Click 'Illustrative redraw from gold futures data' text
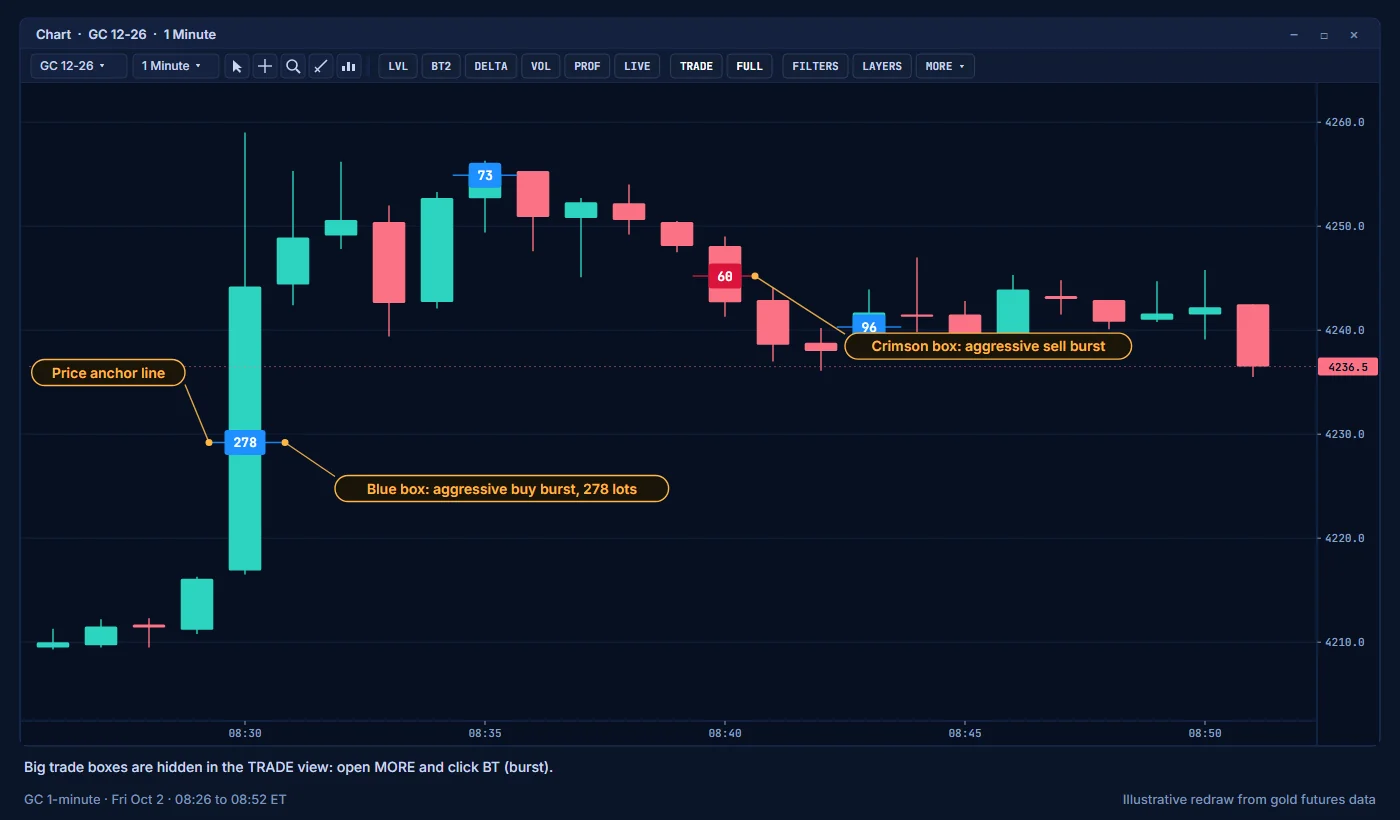Screen dimensions: 1400x820 point(1249,800)
